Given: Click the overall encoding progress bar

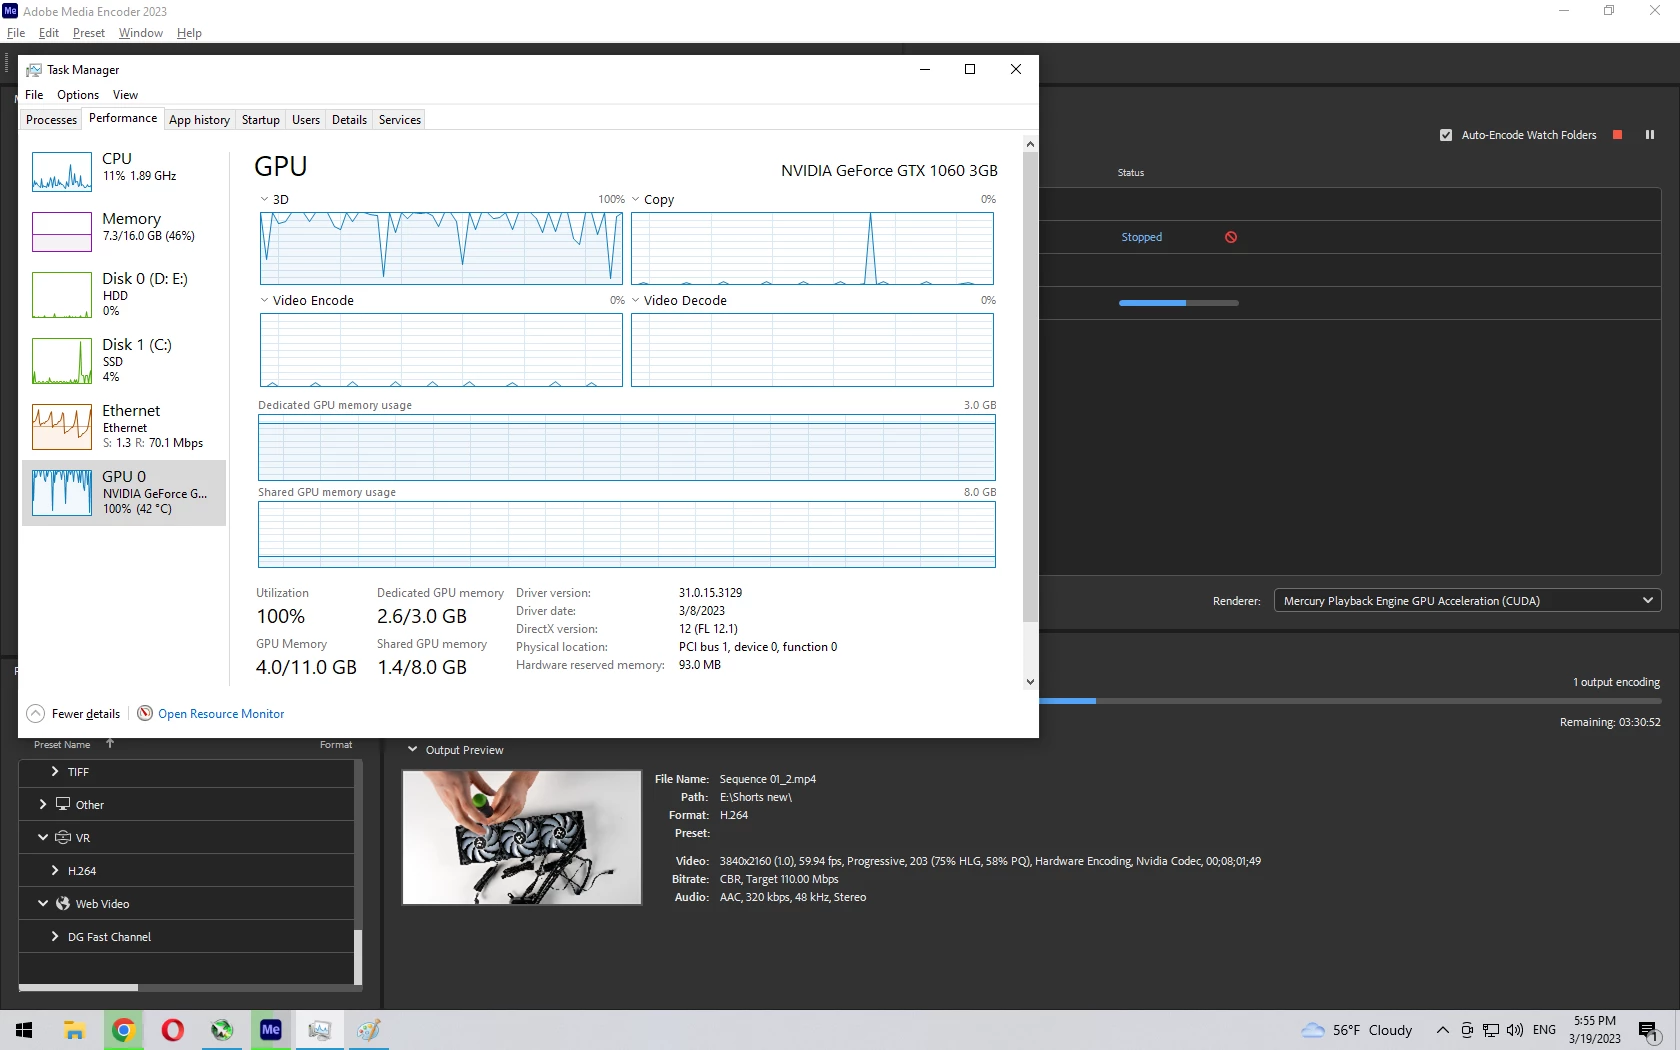Looking at the screenshot, I should (x=1350, y=701).
